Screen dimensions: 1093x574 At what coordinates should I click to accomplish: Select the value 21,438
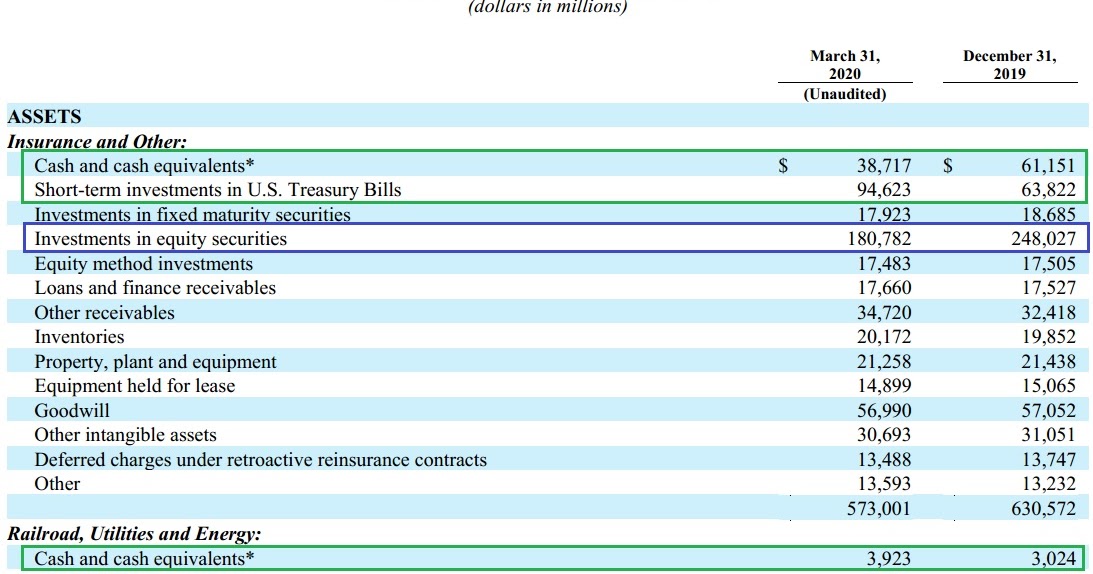pos(1048,361)
